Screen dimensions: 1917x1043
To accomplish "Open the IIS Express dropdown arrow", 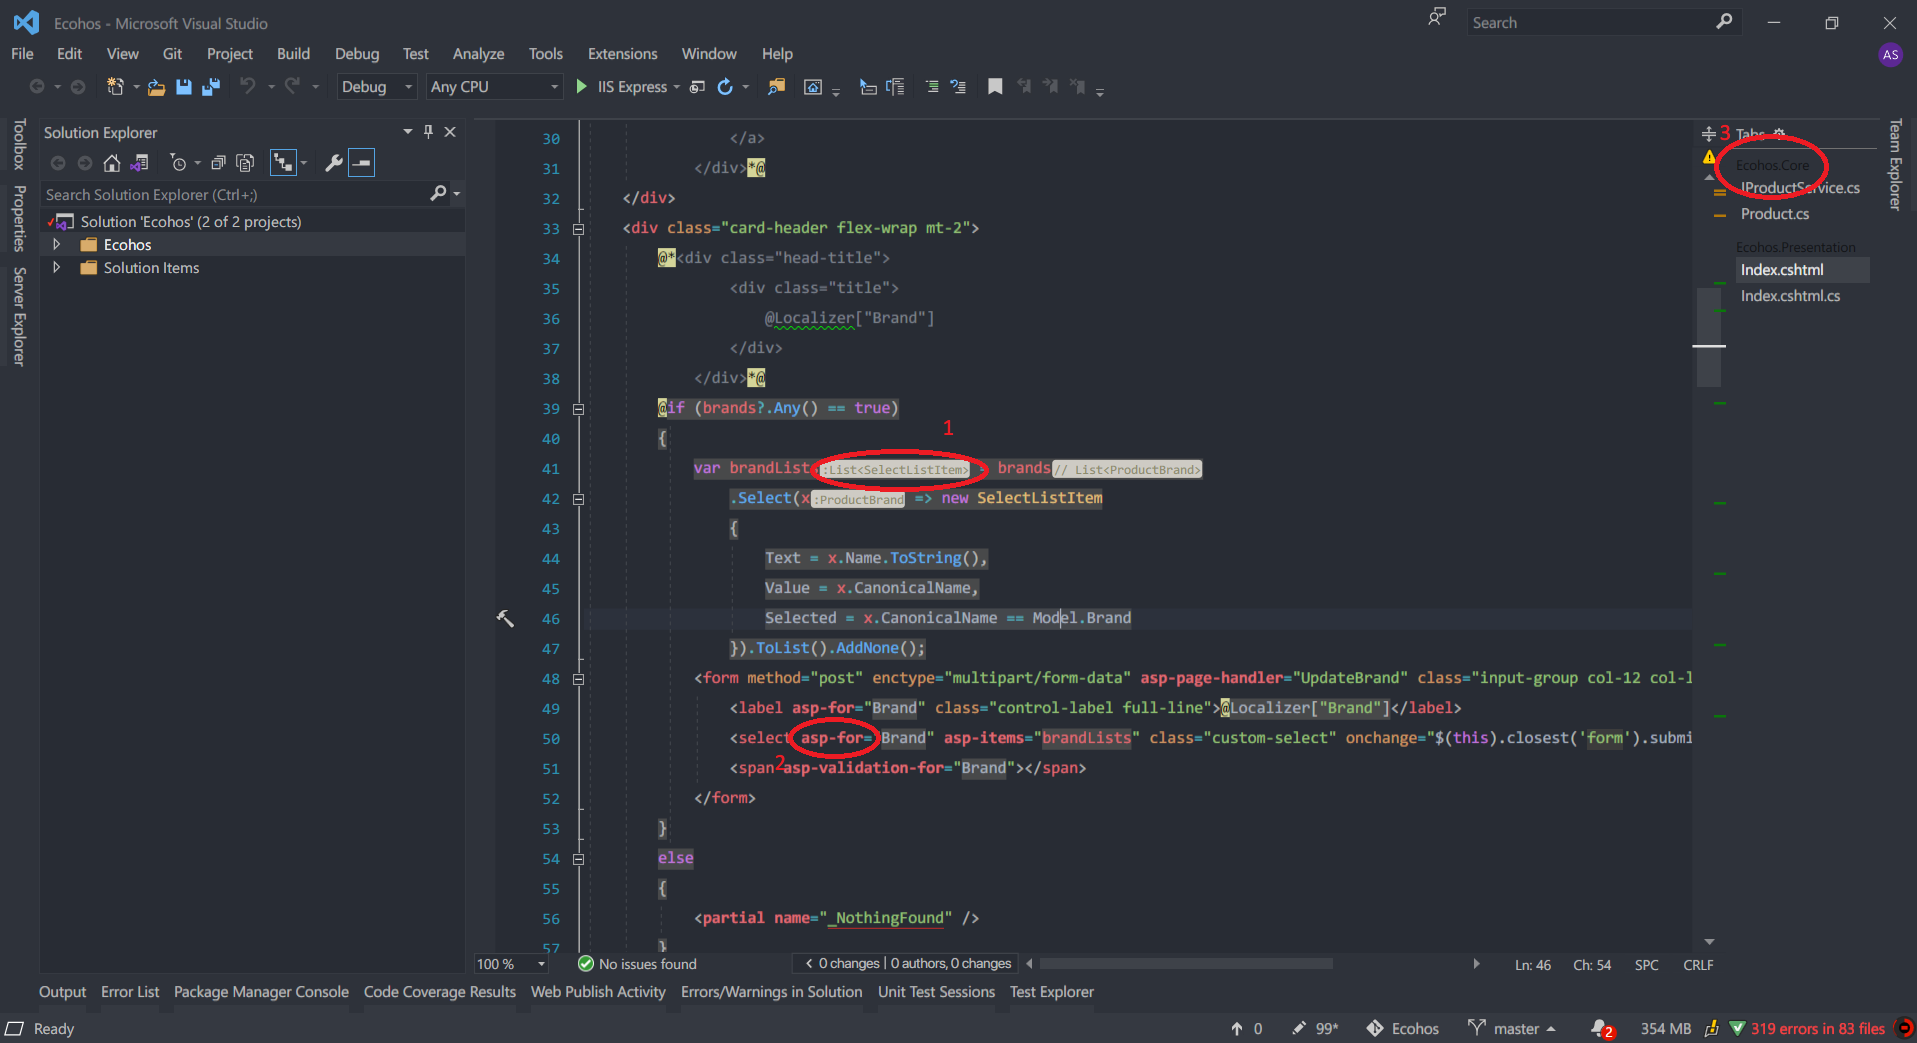I will pos(677,87).
